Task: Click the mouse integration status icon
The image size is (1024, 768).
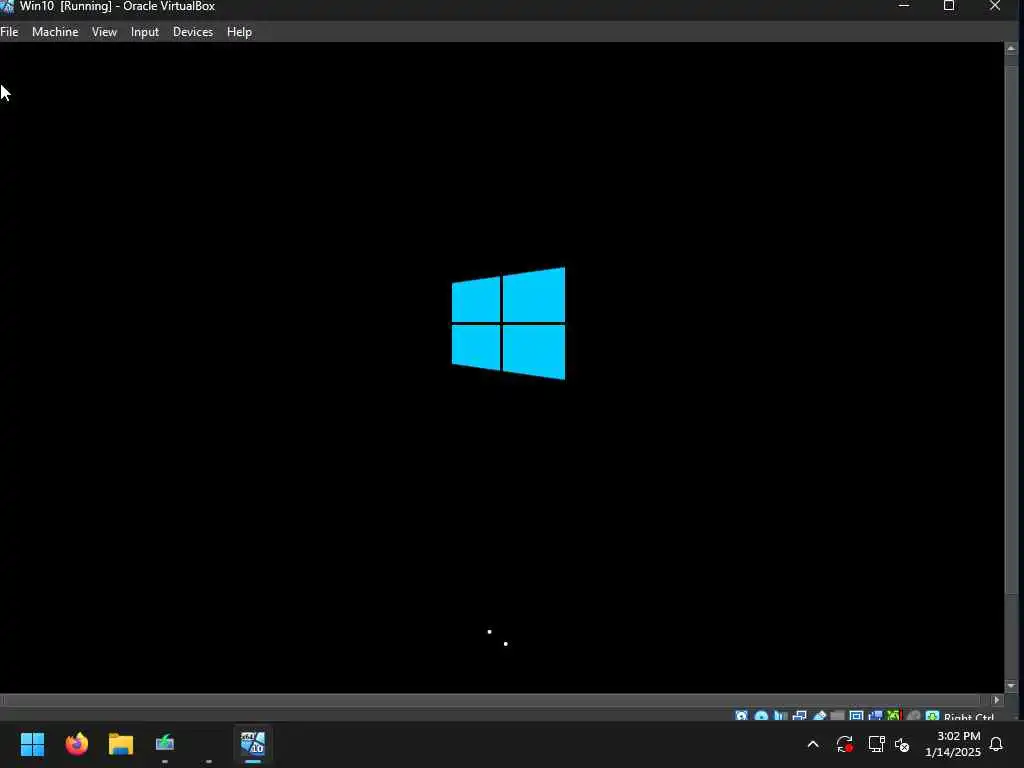Action: tap(913, 716)
